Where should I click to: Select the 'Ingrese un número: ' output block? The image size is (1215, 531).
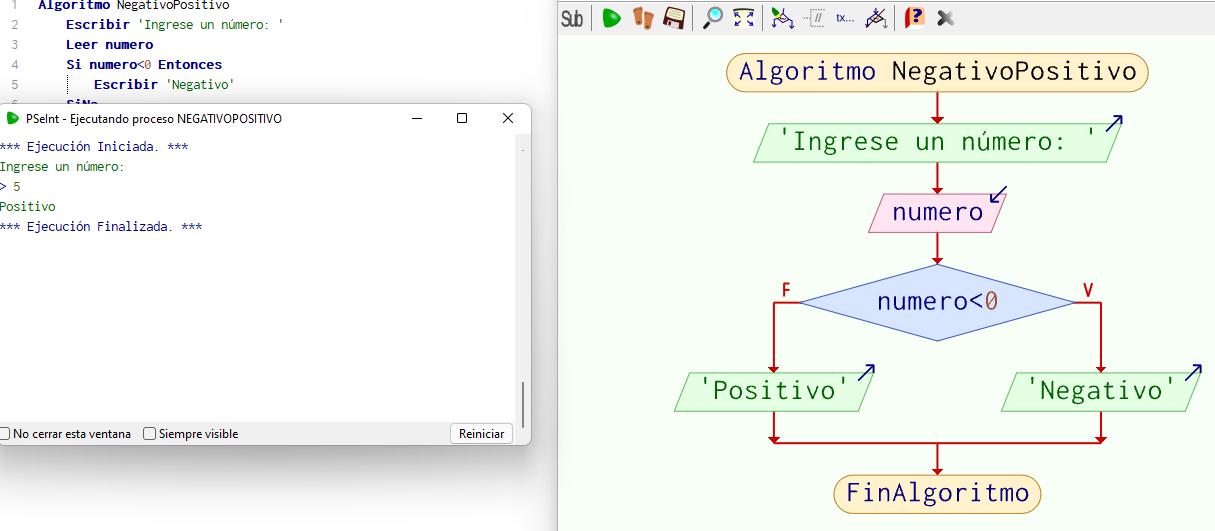(938, 142)
